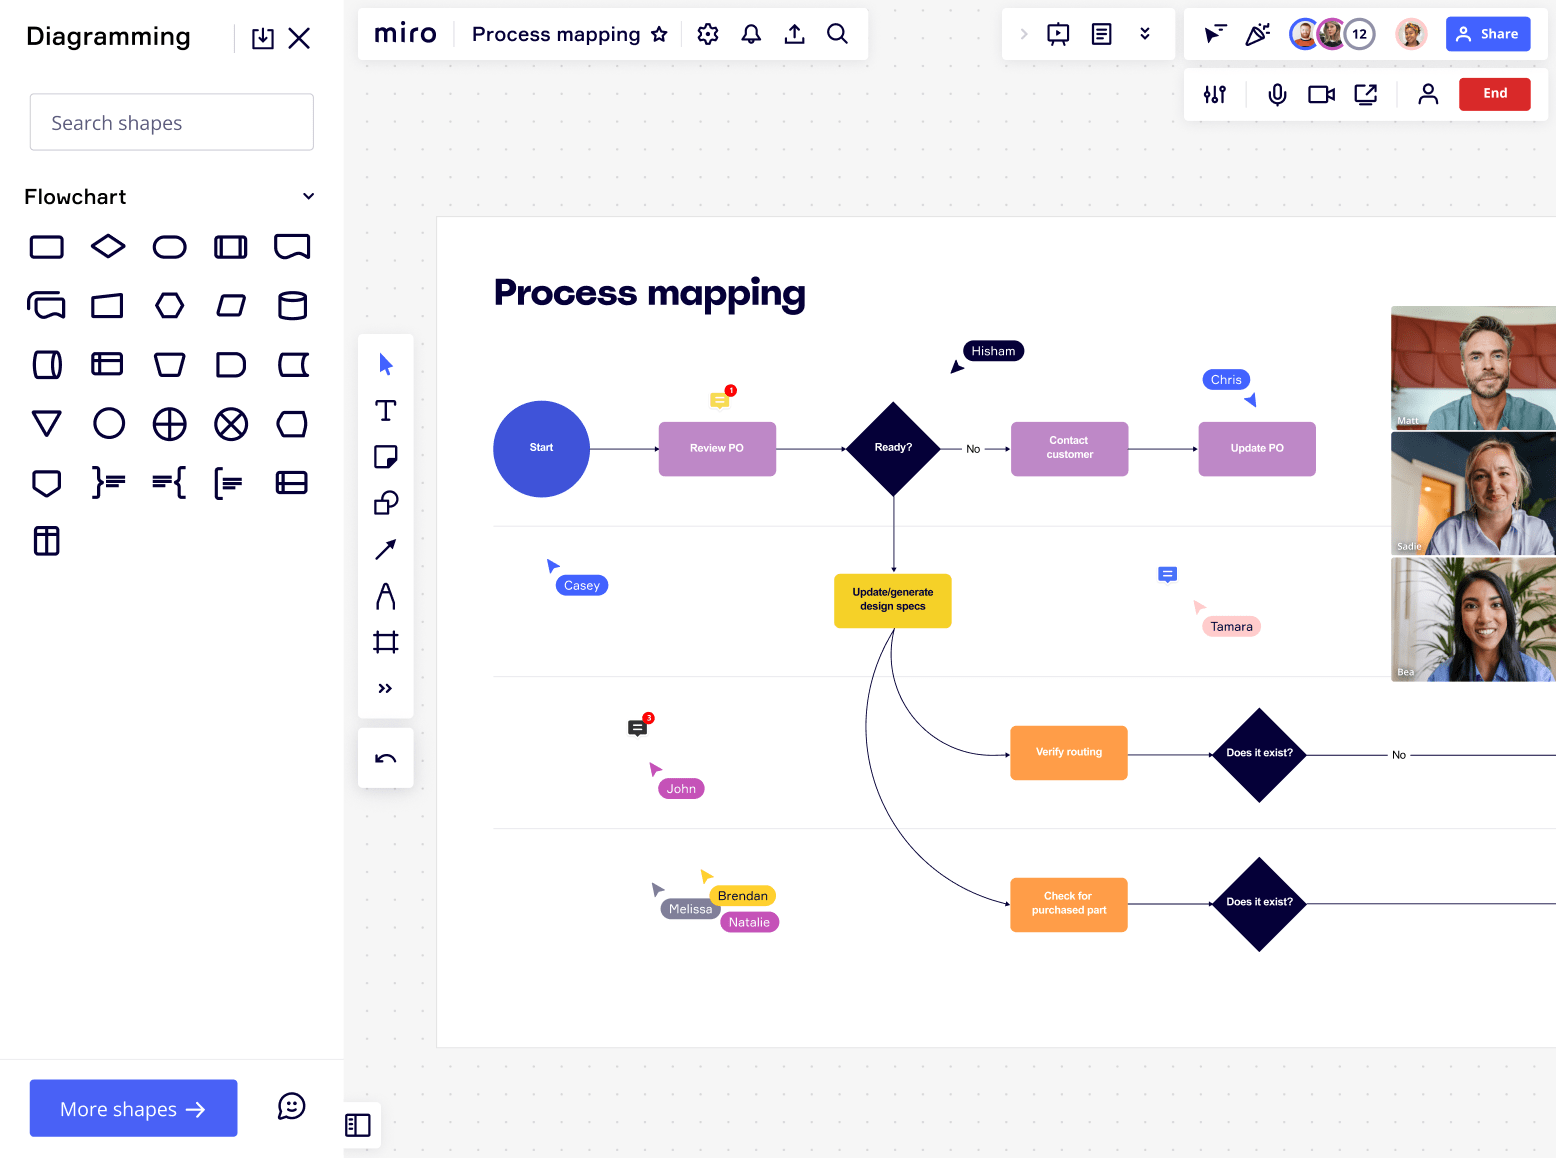Click the More shapes button

click(x=133, y=1108)
